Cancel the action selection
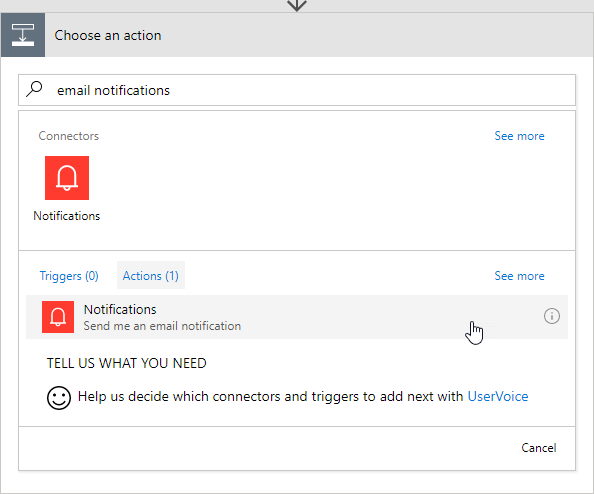Image resolution: width=594 pixels, height=494 pixels. point(539,448)
